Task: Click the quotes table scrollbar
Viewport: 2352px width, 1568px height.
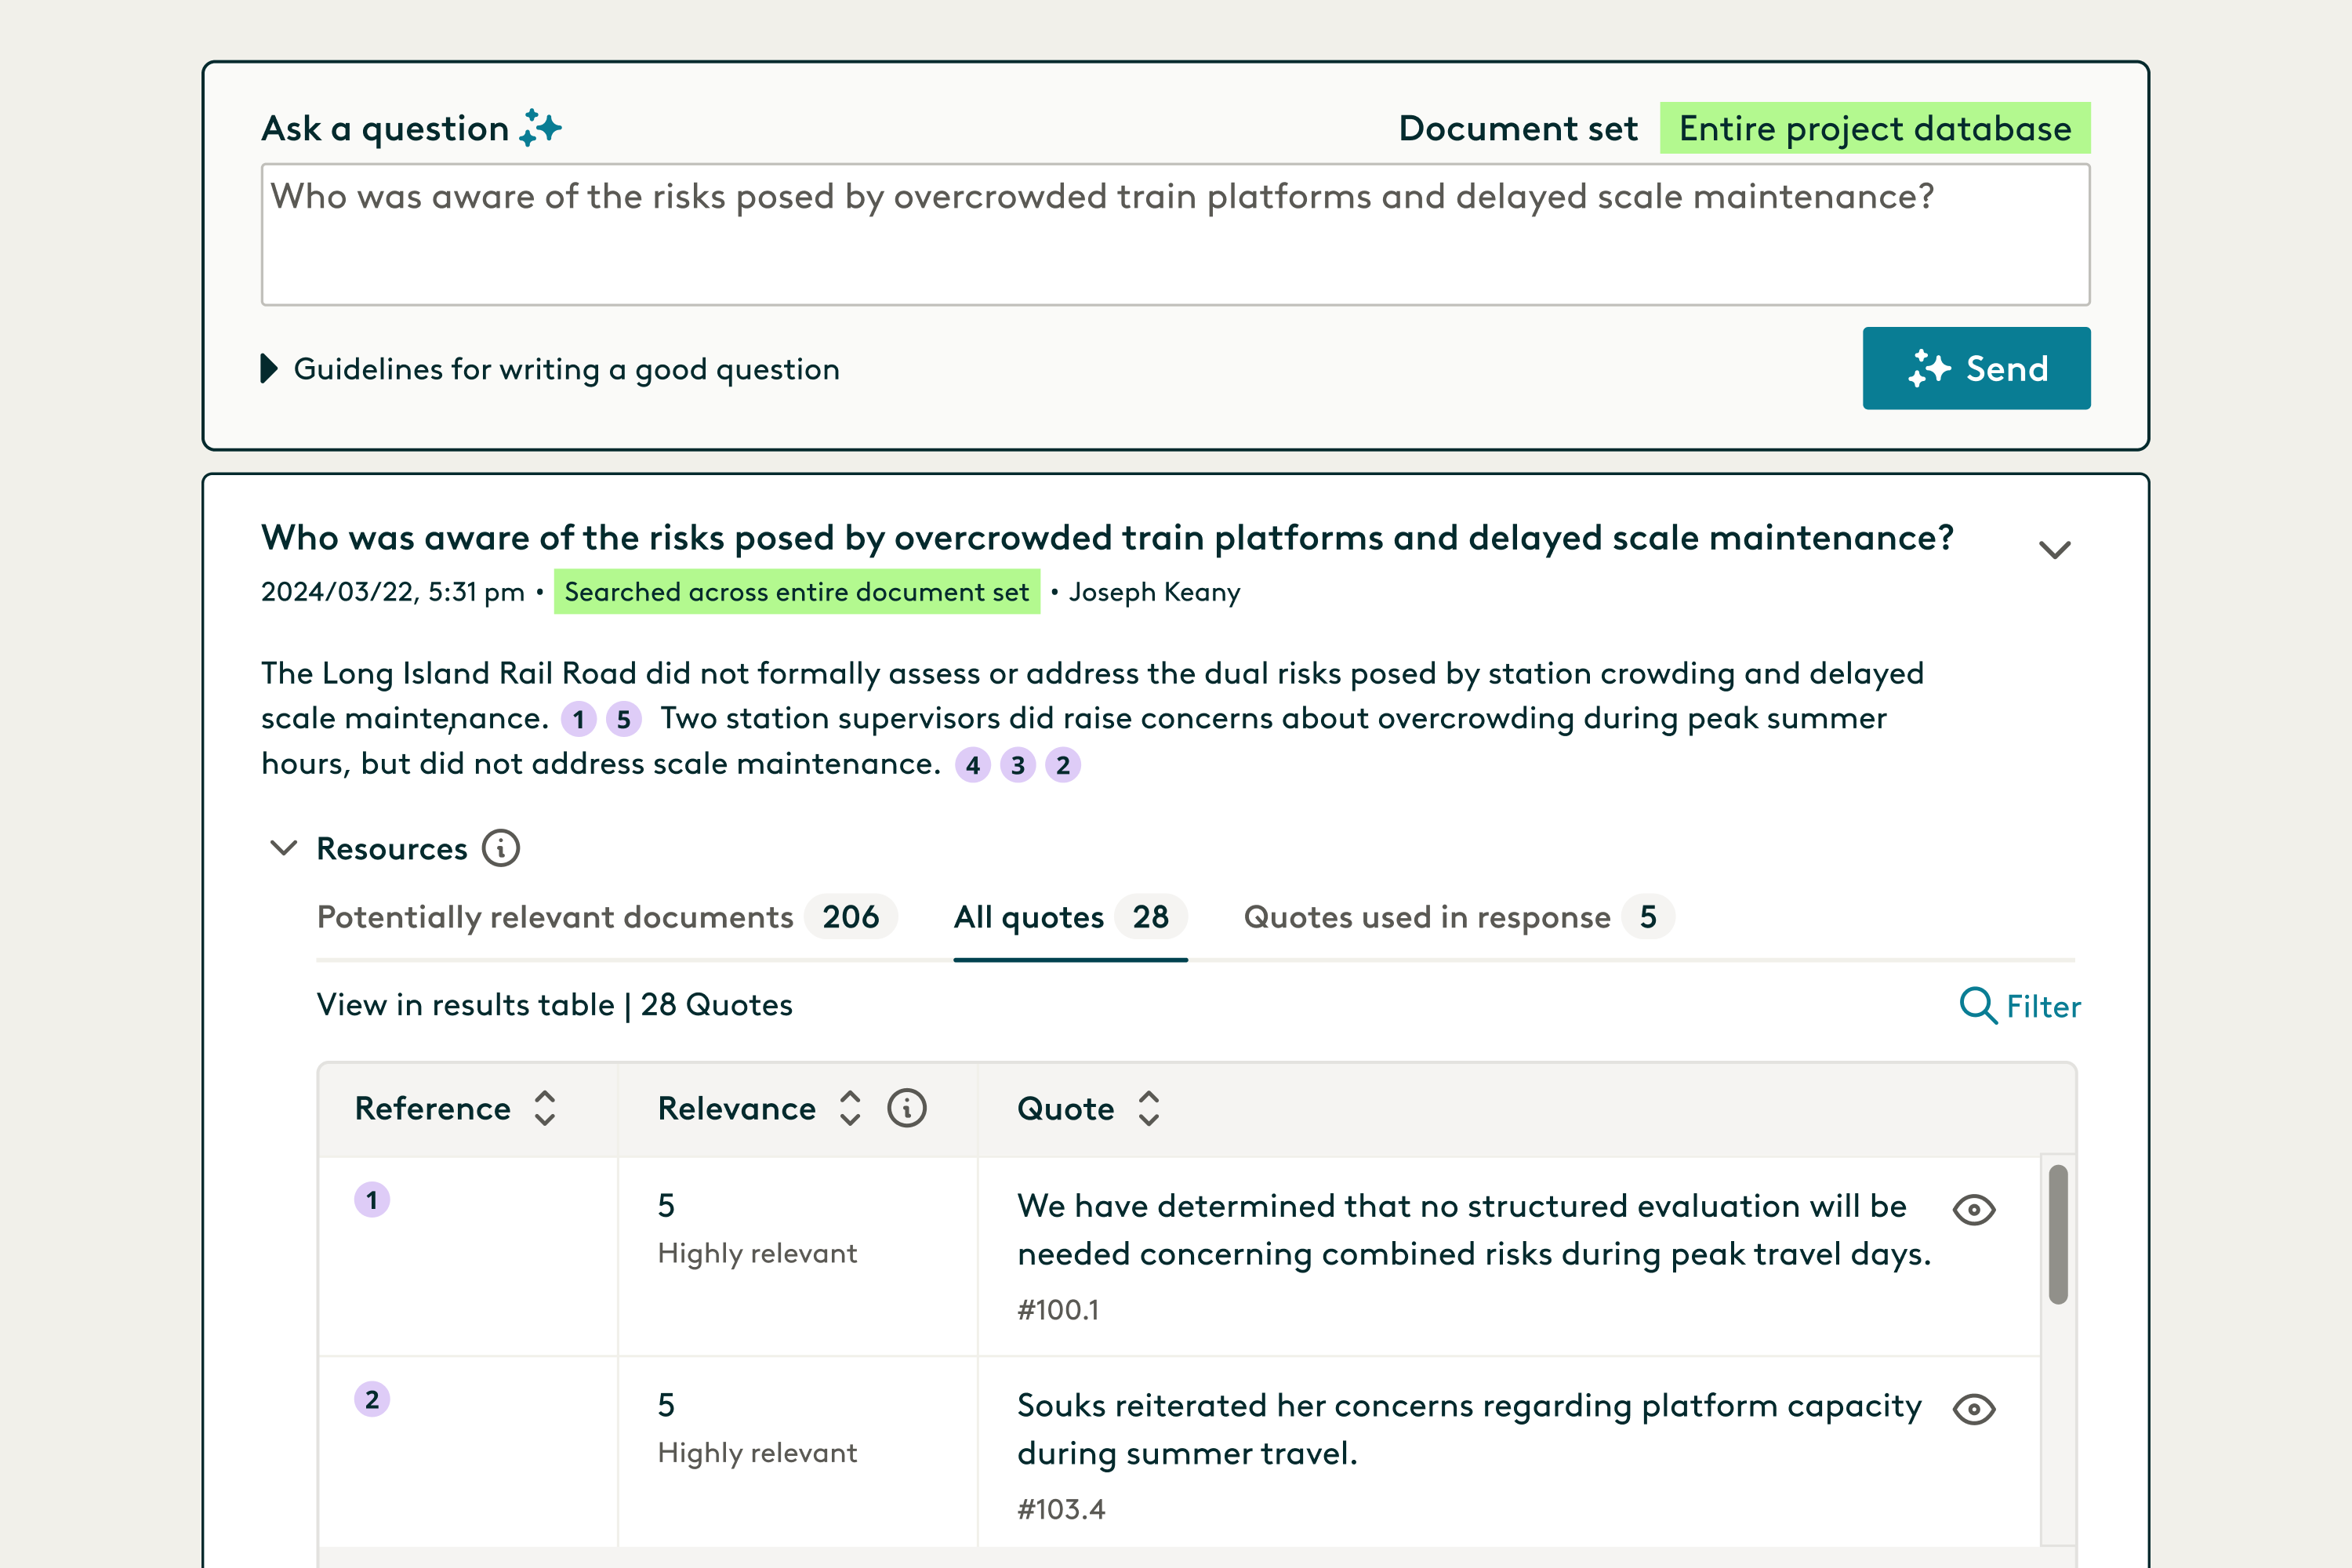Action: 2057,1234
